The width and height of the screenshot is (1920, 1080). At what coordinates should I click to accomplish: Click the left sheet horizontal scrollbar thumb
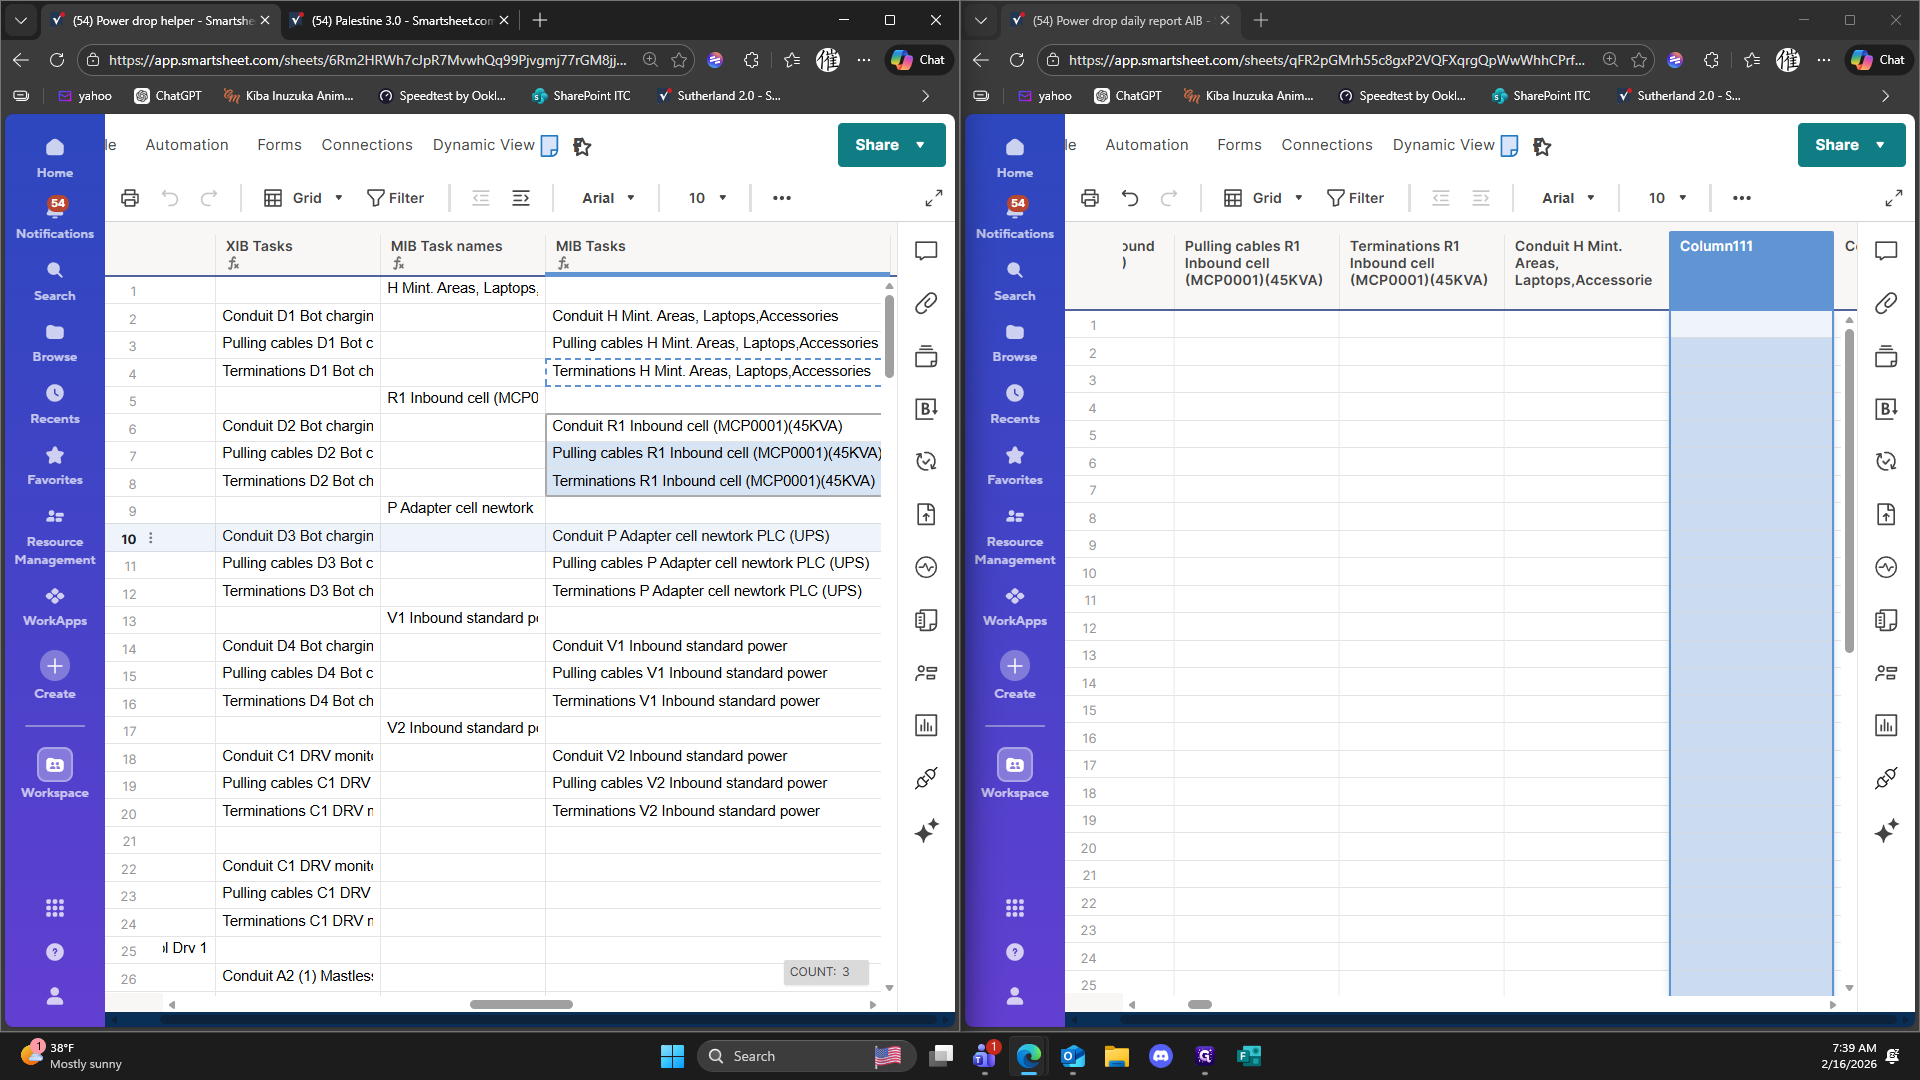[521, 1004]
